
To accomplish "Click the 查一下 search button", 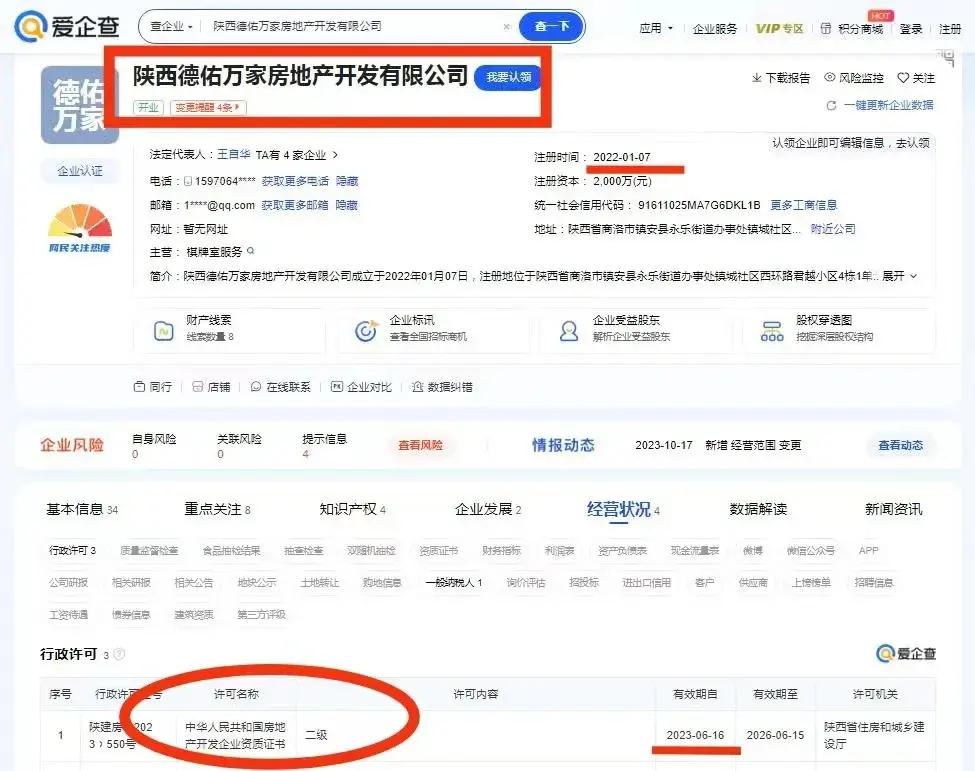I will (x=552, y=26).
